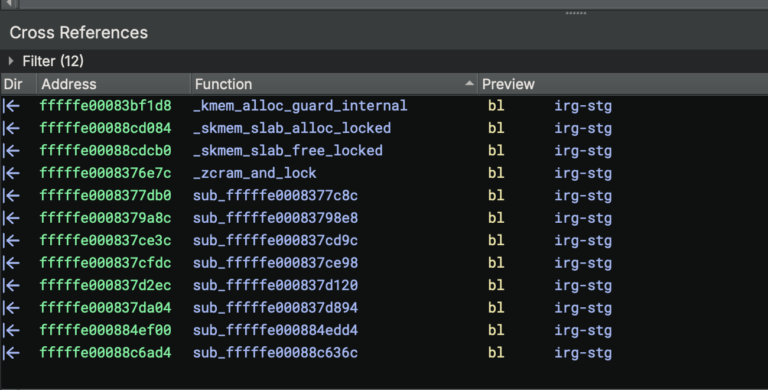Click direction arrow for sub_fffffe000884edd4 row
This screenshot has width=768, height=390.
coord(11,331)
